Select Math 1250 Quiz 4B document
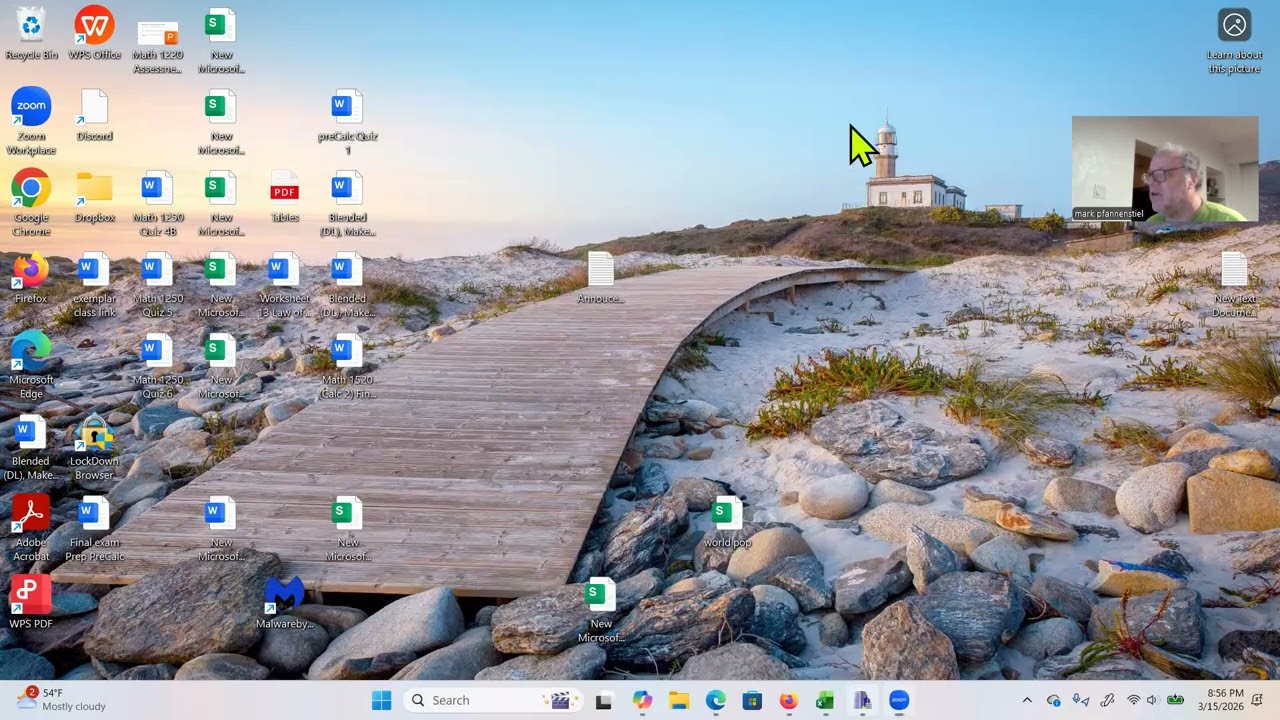The height and width of the screenshot is (720, 1280). click(x=157, y=203)
